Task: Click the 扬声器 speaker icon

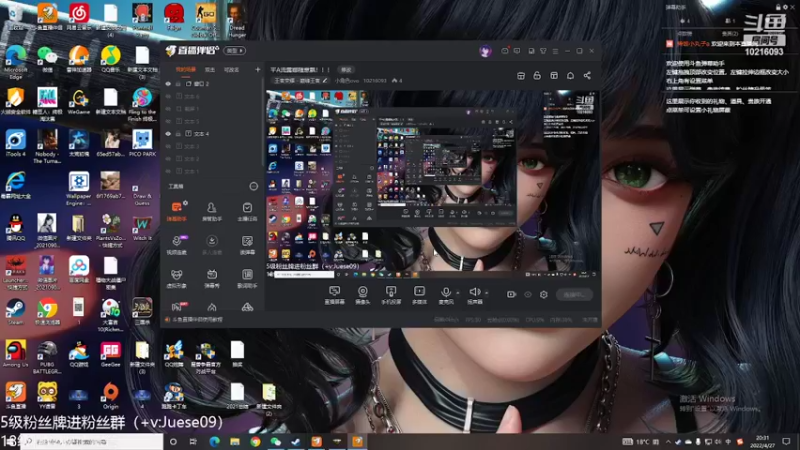Action: 474,294
